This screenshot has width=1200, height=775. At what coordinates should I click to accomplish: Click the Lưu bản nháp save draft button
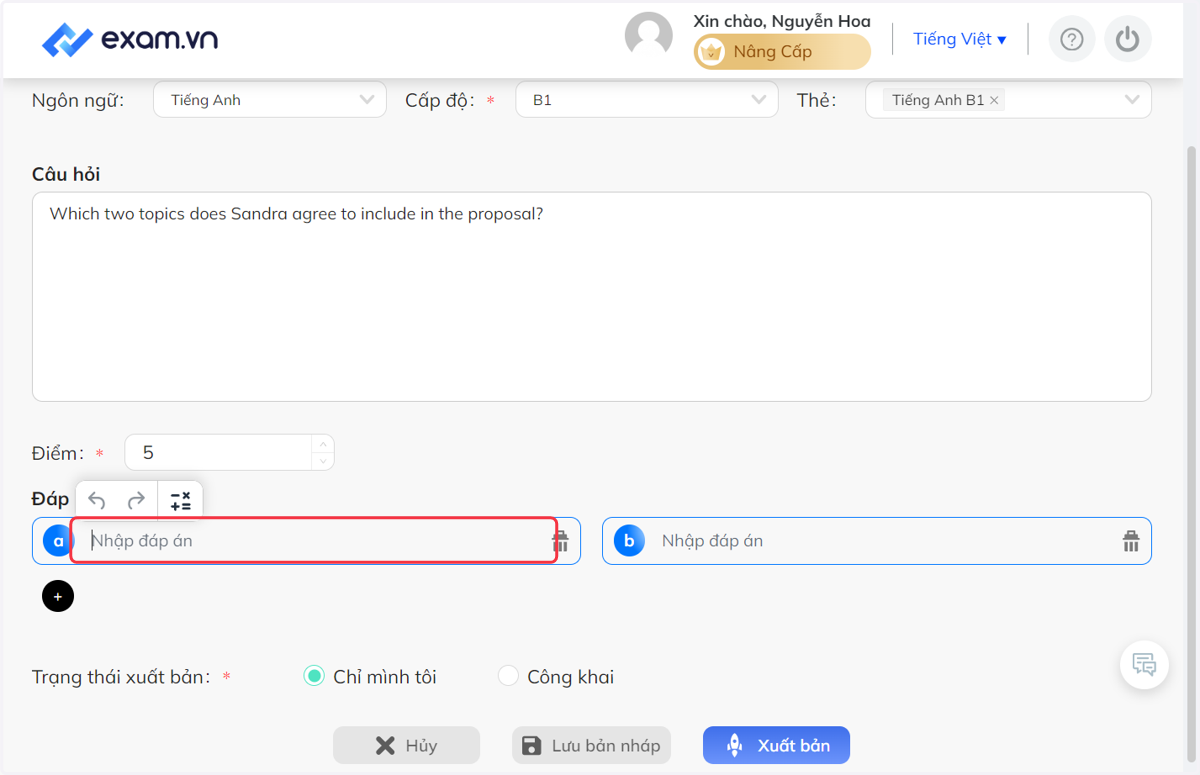591,745
